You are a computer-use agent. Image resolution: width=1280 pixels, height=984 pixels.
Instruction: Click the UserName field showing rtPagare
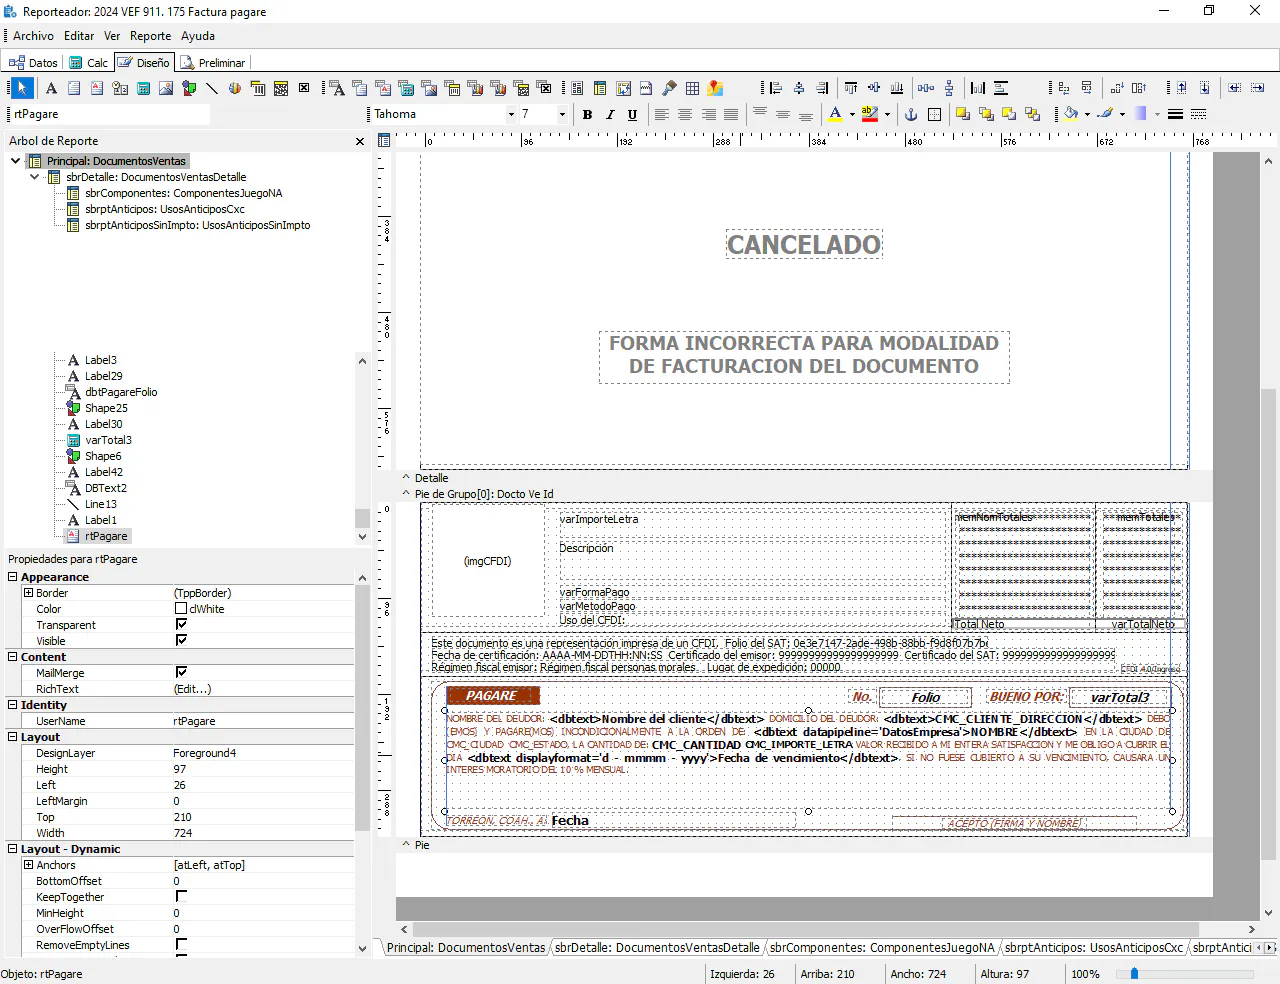coord(262,721)
